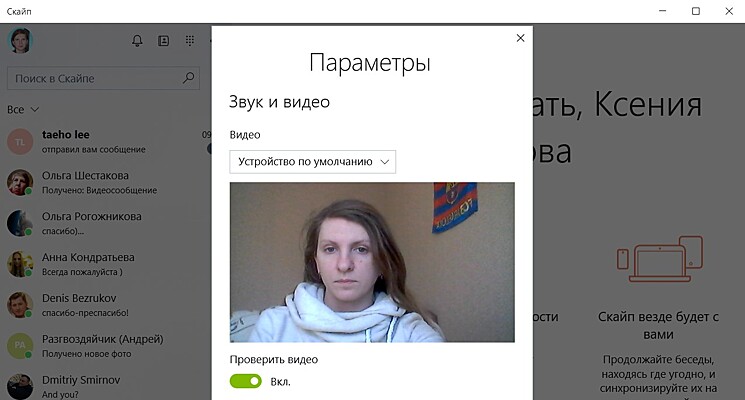Click Разгвоздяйчик's PA avatar icon
This screenshot has width=745, height=400.
[20, 345]
